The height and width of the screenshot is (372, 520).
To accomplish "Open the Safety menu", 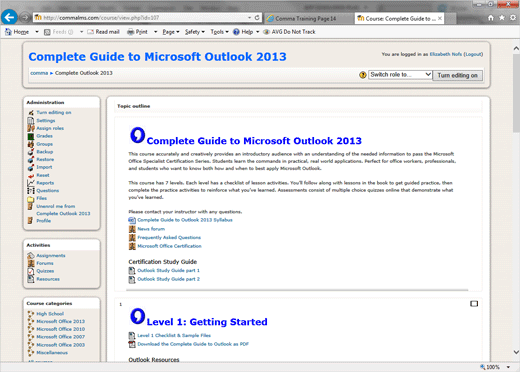I will pyautogui.click(x=195, y=32).
